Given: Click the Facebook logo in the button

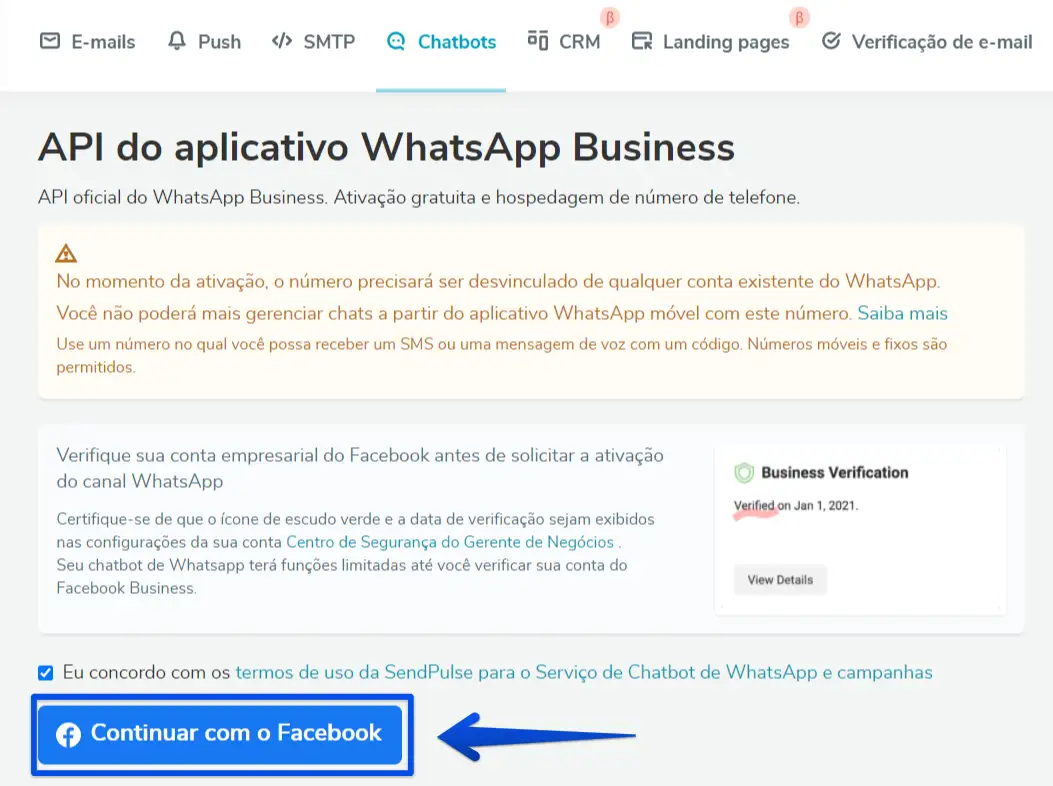Looking at the screenshot, I should [x=68, y=734].
